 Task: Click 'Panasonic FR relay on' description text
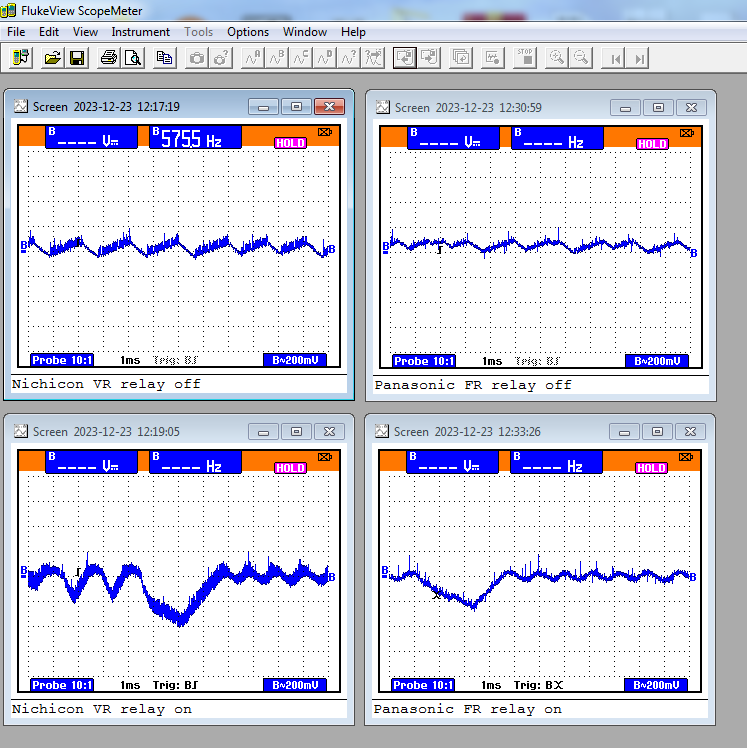pos(467,709)
